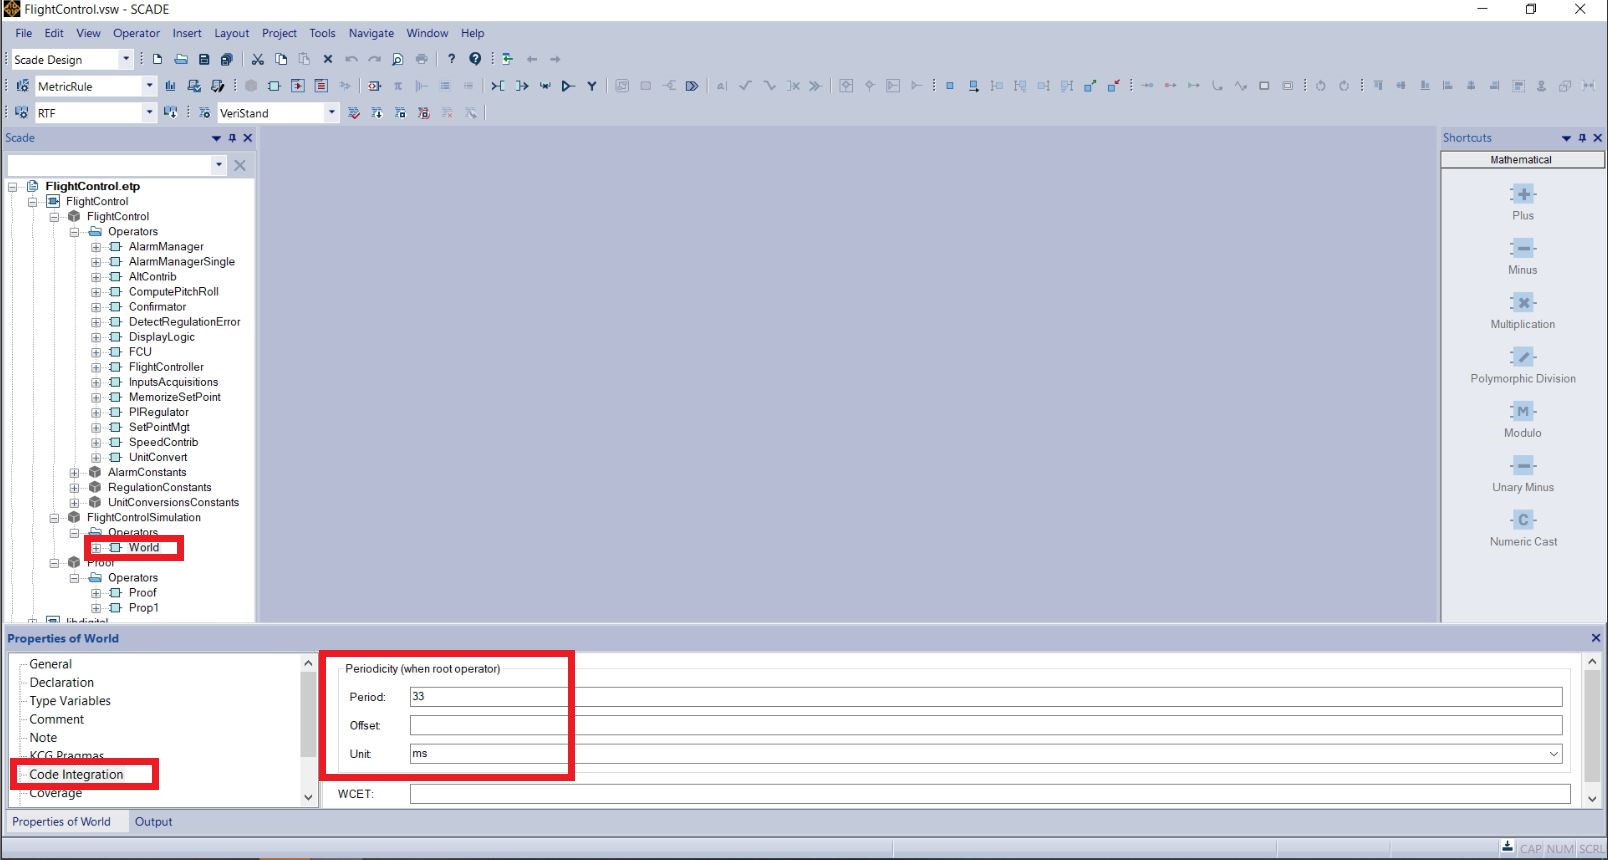Click the Period input field
Image resolution: width=1608 pixels, height=860 pixels.
(985, 697)
